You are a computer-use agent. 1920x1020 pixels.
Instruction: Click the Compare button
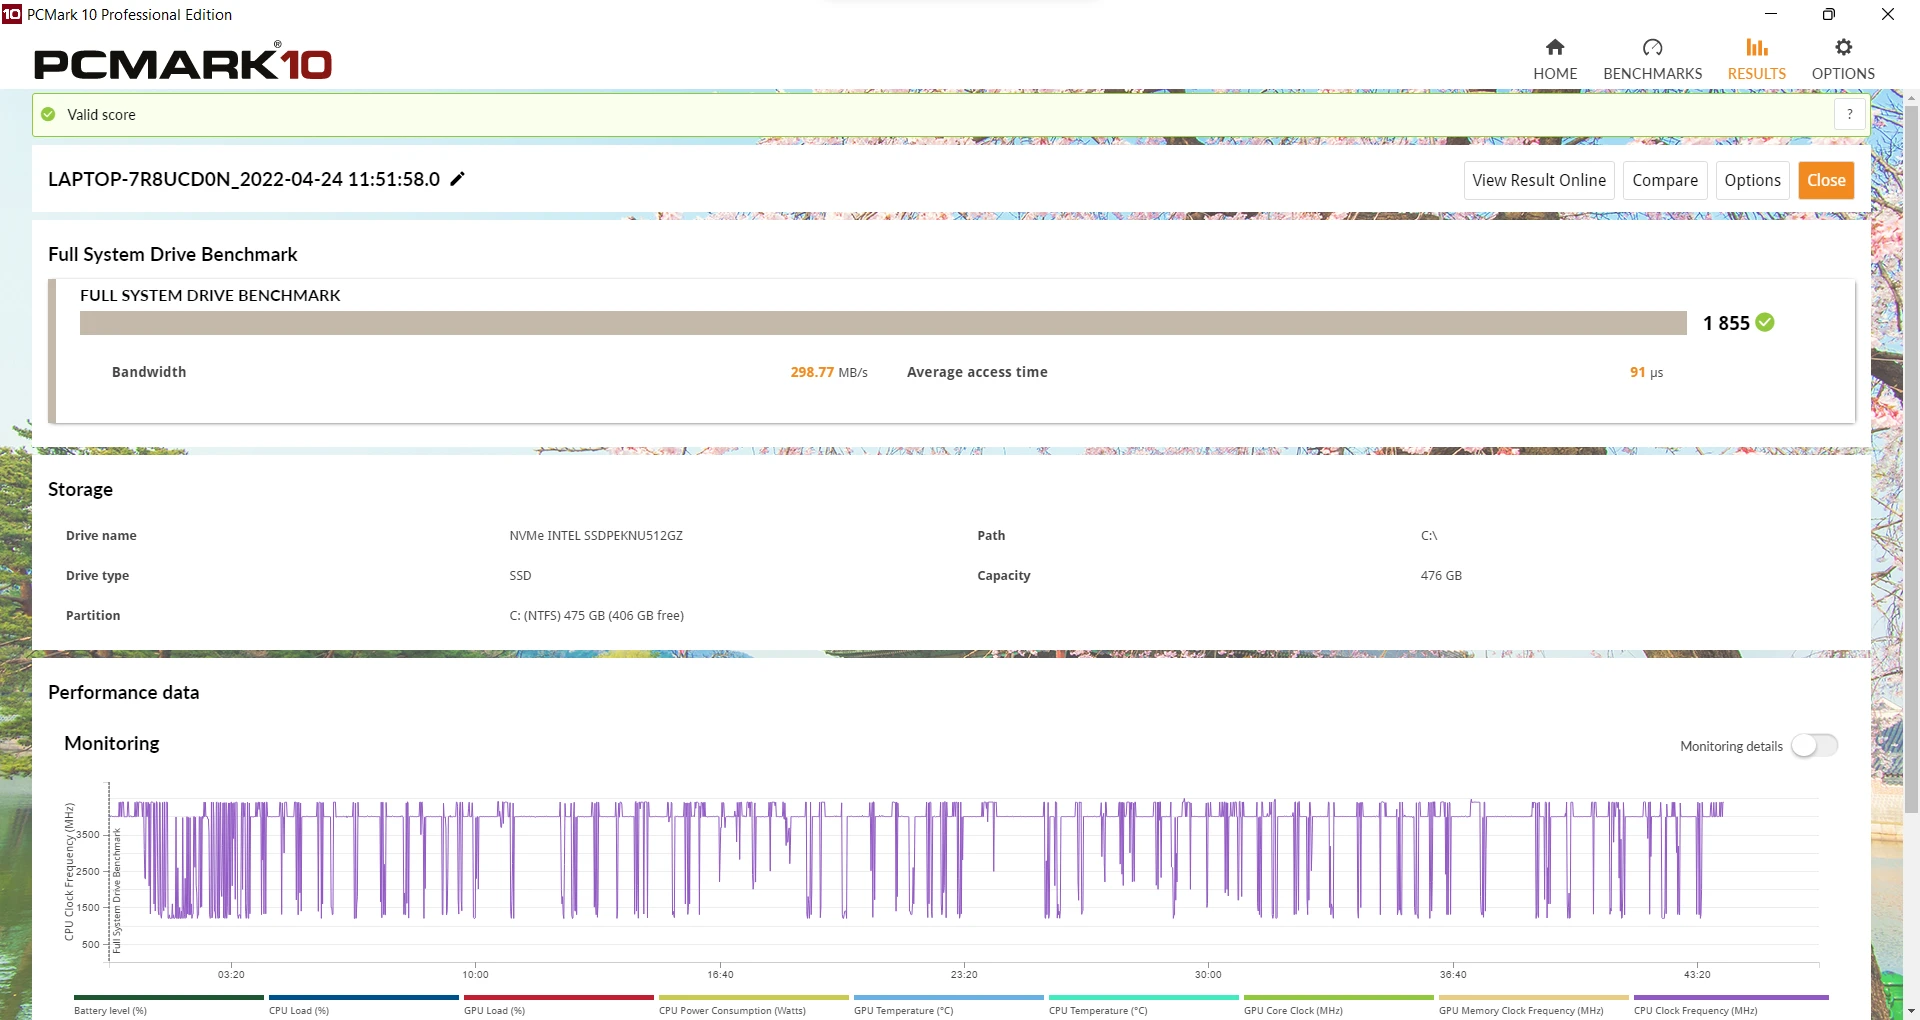point(1665,180)
